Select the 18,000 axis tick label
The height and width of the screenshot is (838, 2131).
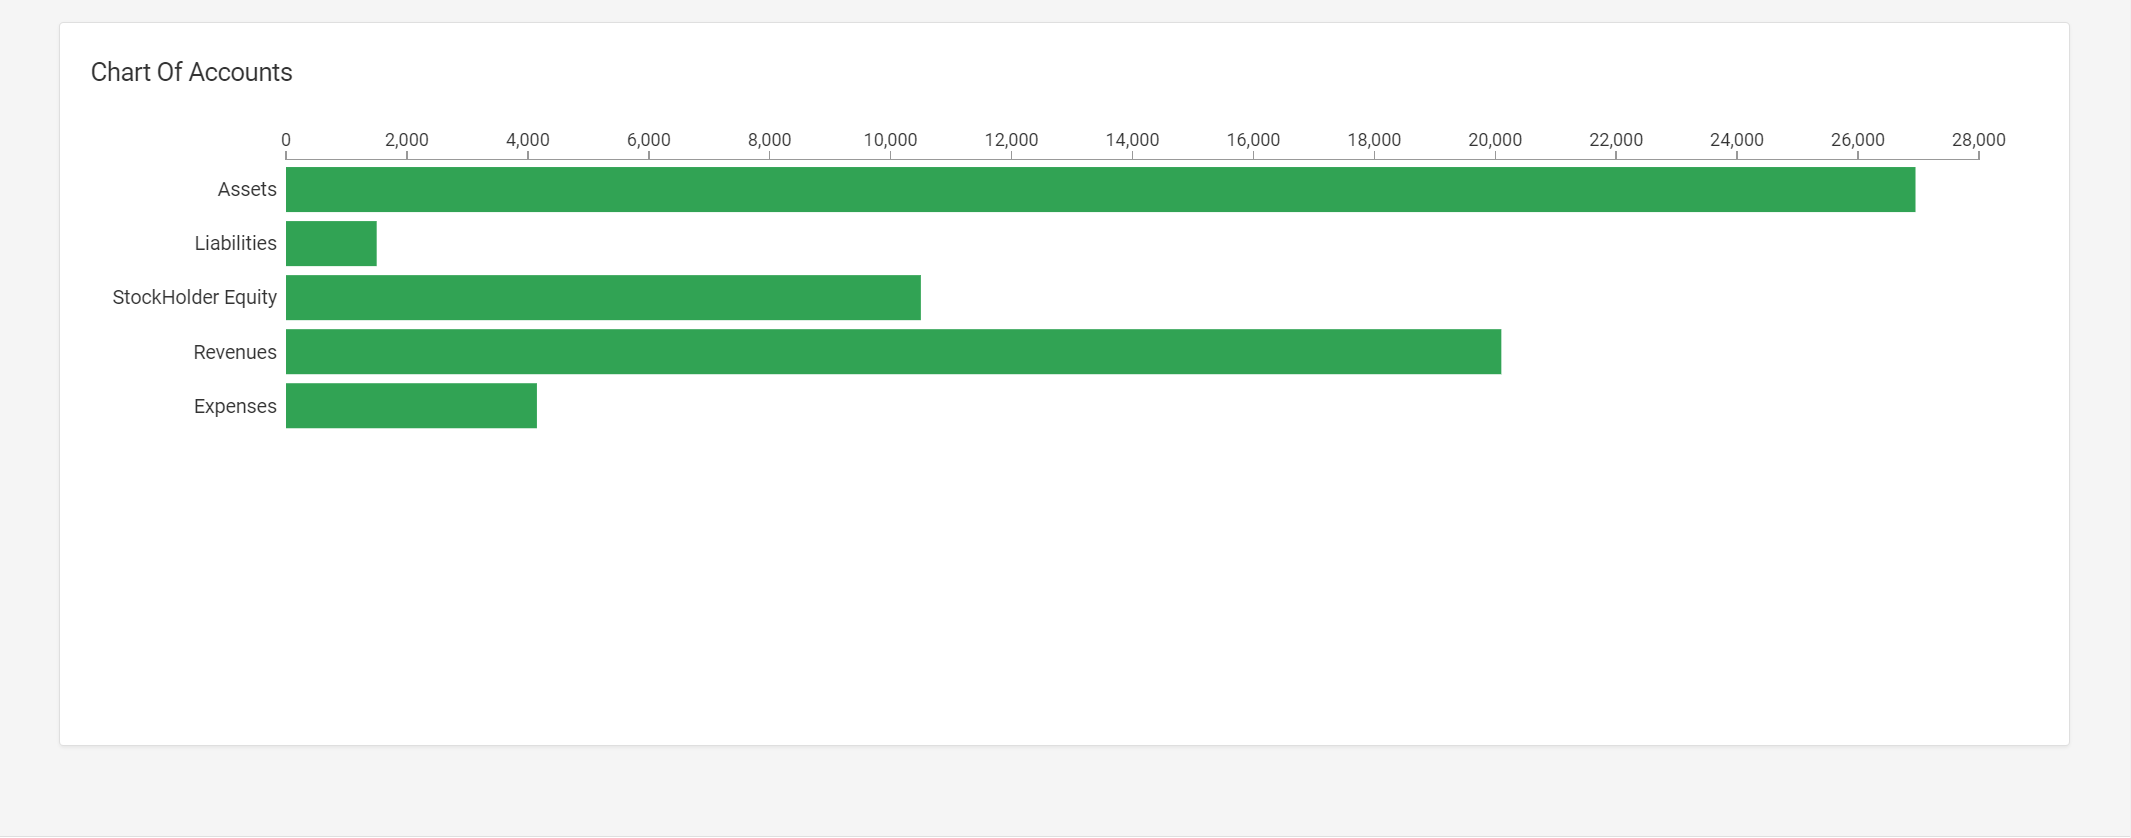pyautogui.click(x=1374, y=140)
